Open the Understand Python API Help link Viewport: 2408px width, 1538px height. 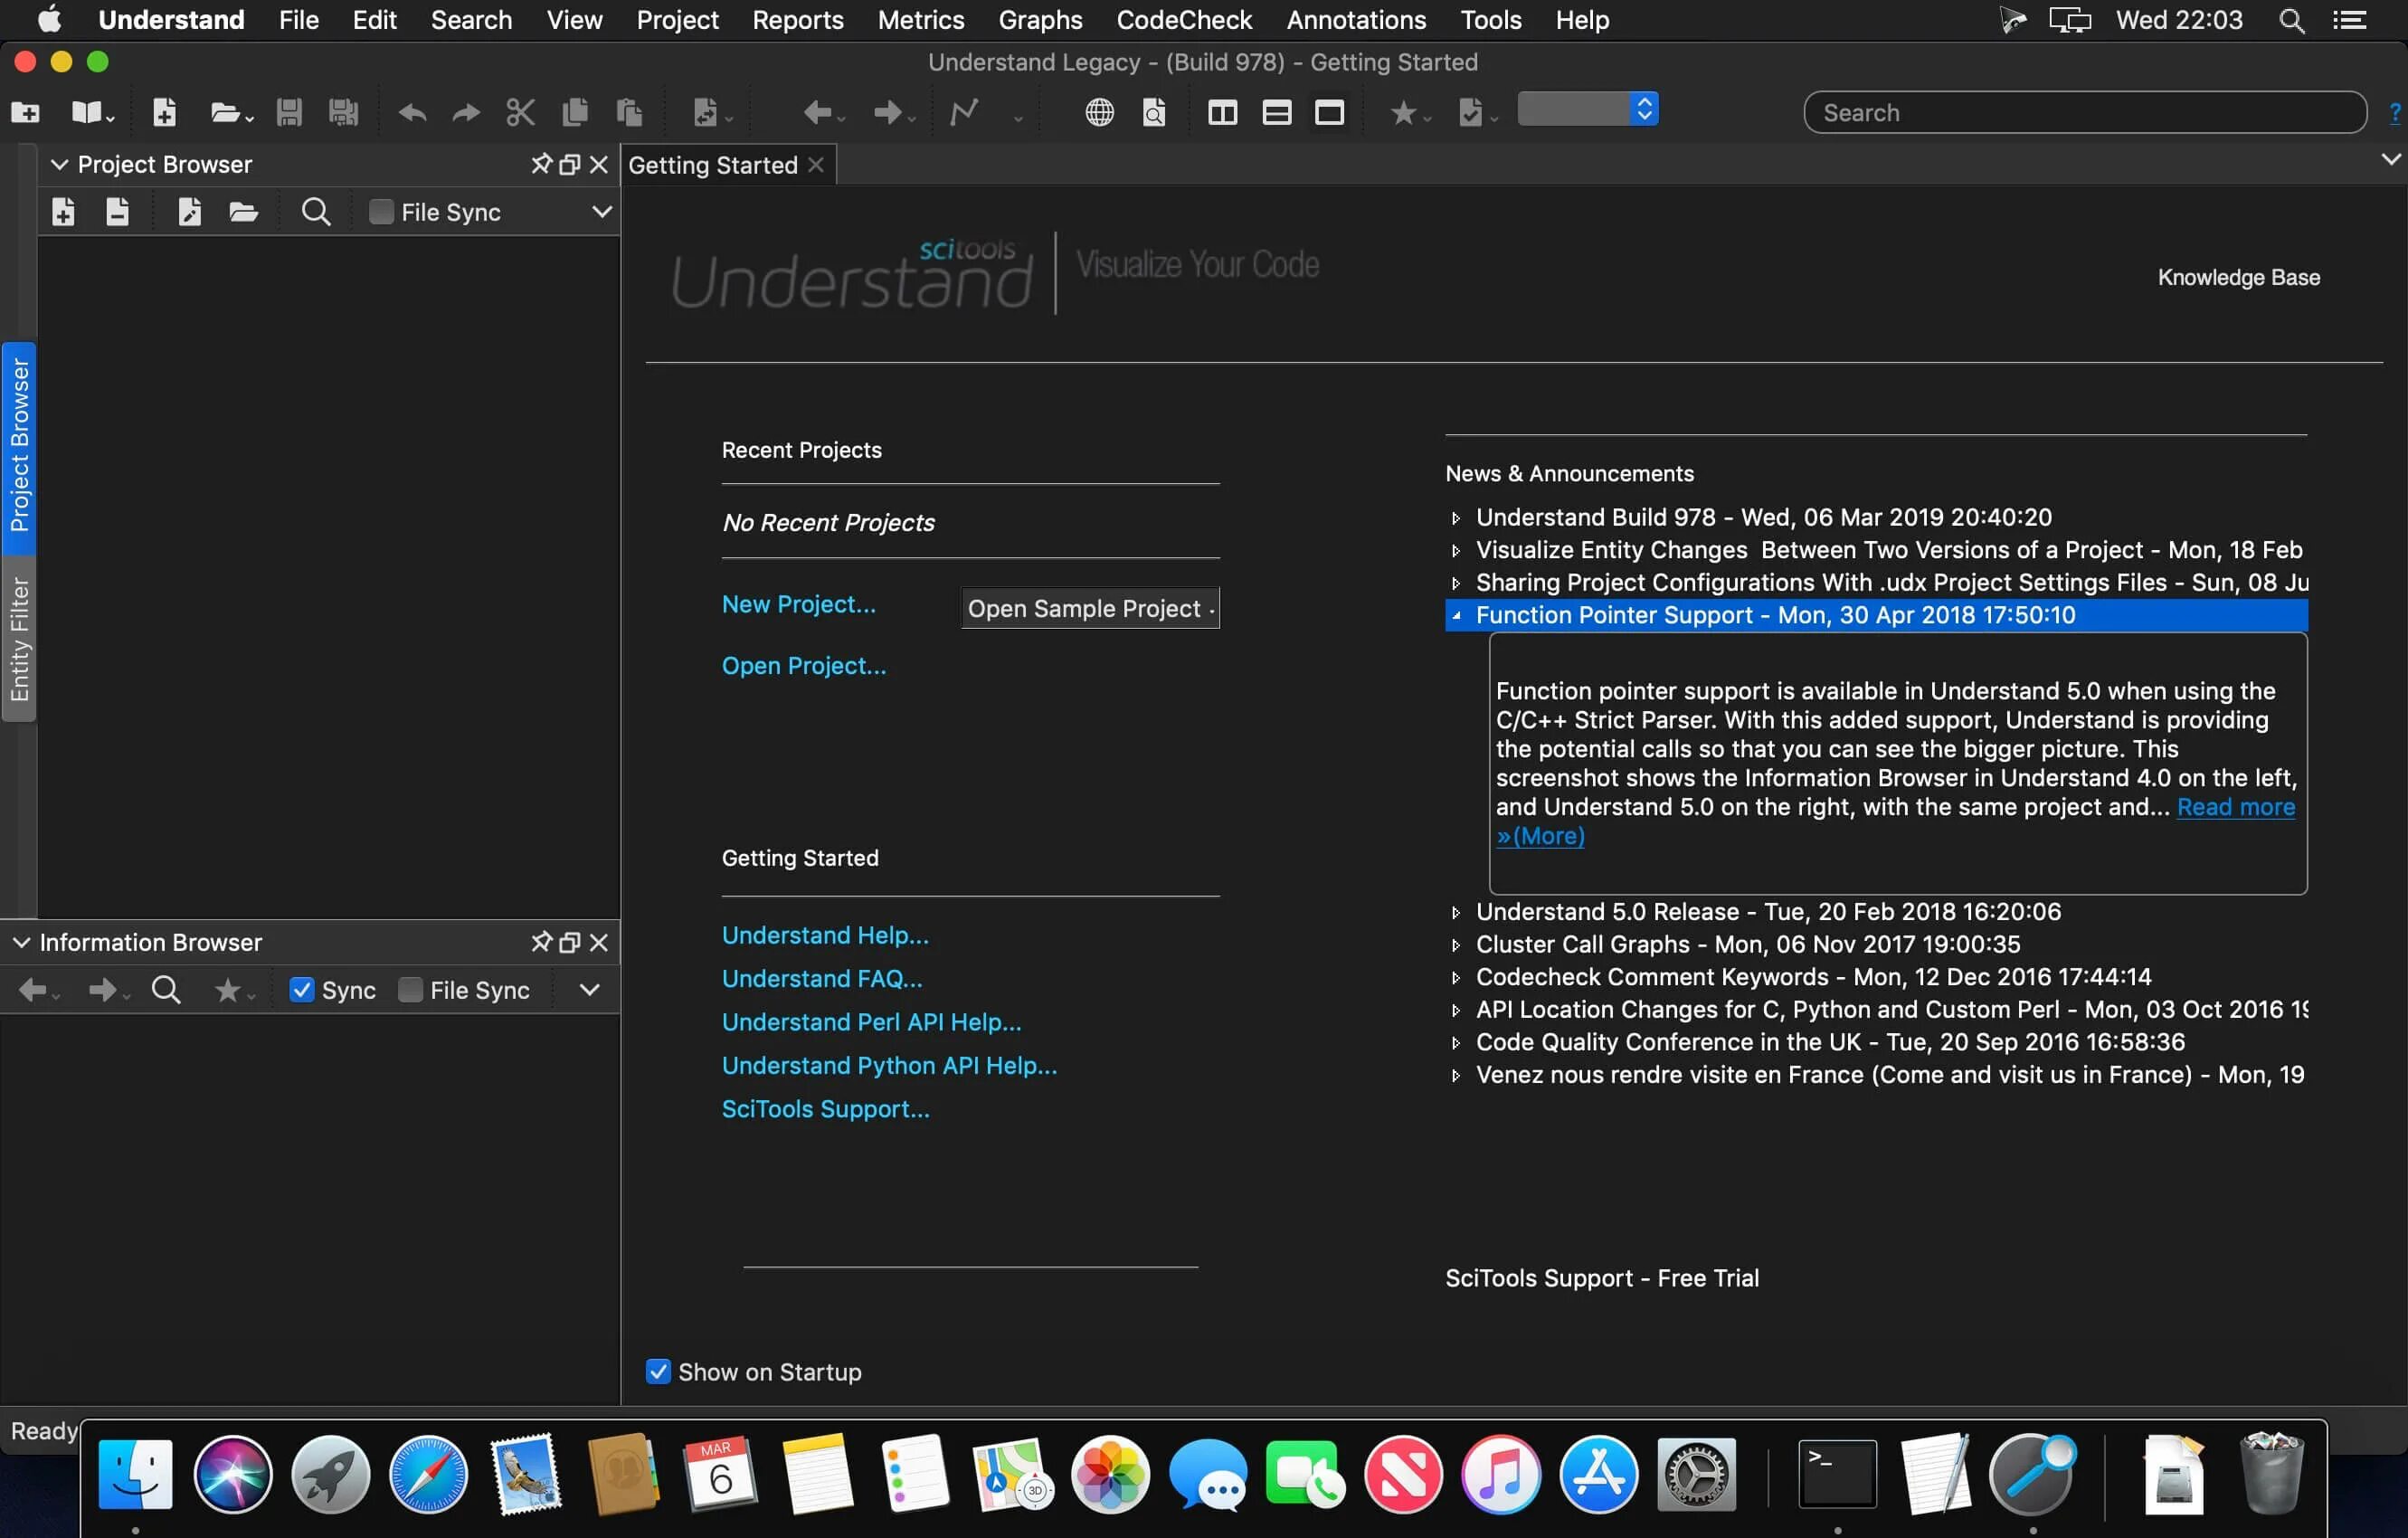(x=888, y=1065)
